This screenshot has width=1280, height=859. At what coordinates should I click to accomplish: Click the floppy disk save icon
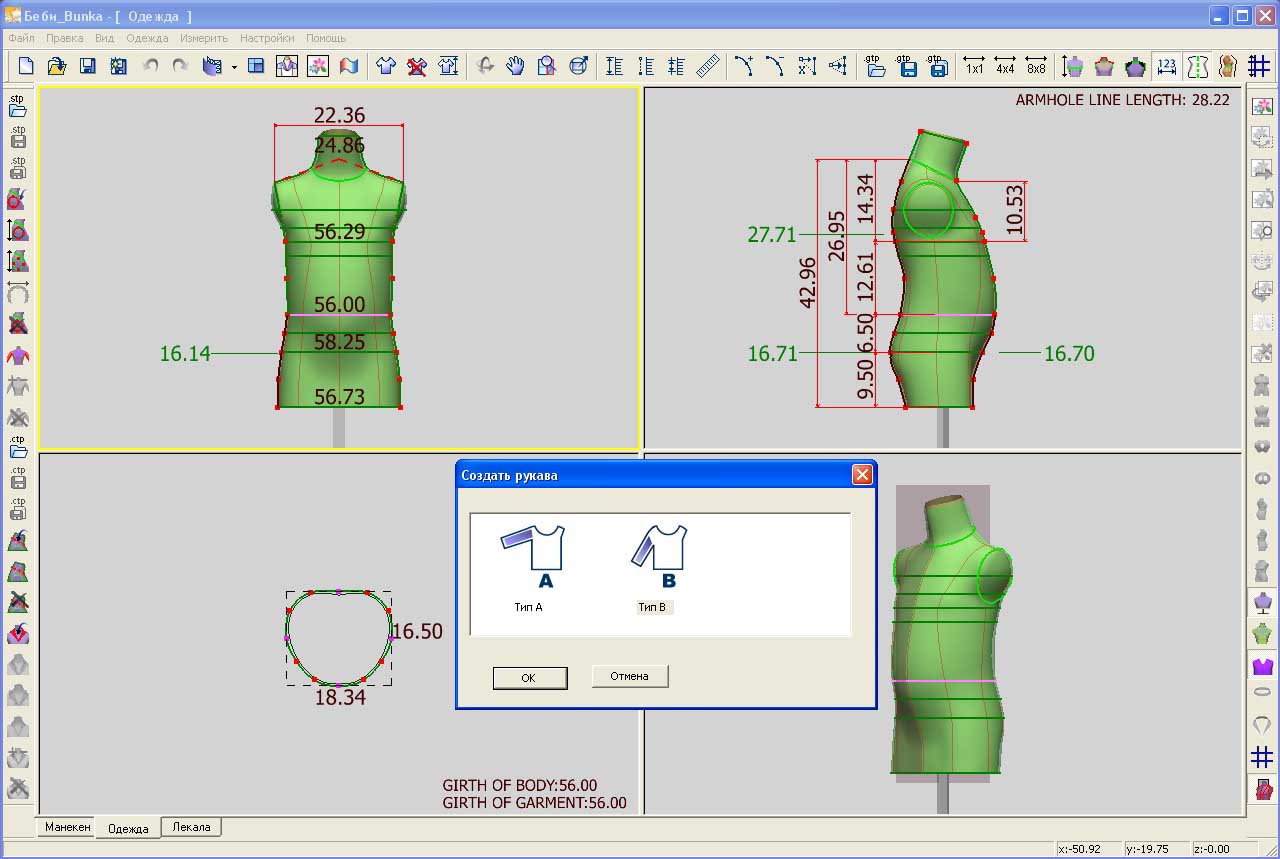point(87,66)
